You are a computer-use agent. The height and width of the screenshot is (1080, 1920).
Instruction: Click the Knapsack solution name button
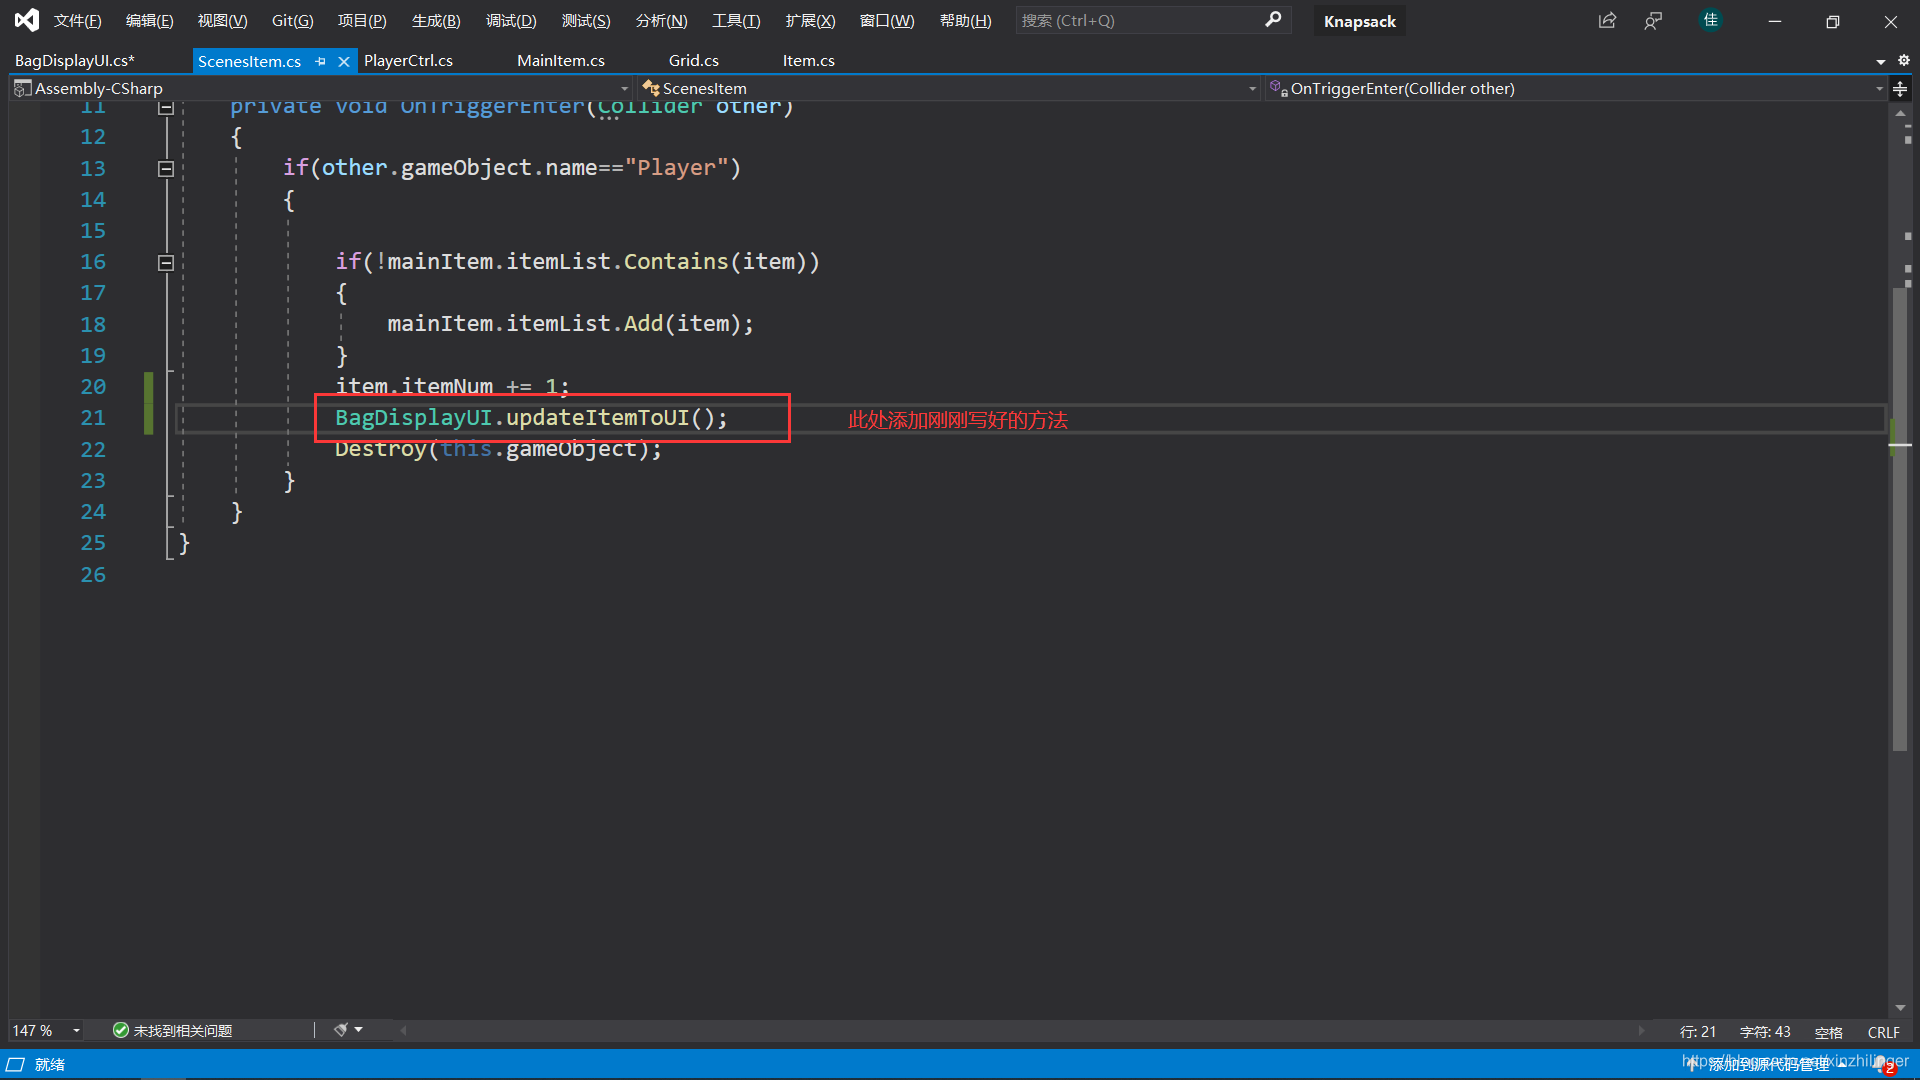click(1360, 21)
